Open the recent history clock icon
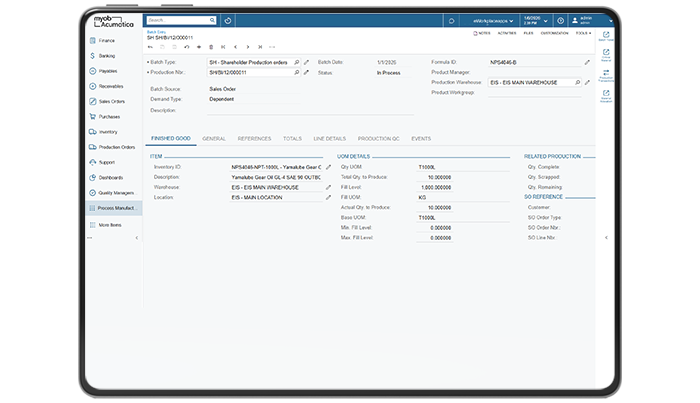The image size is (700, 403). pyautogui.click(x=228, y=21)
